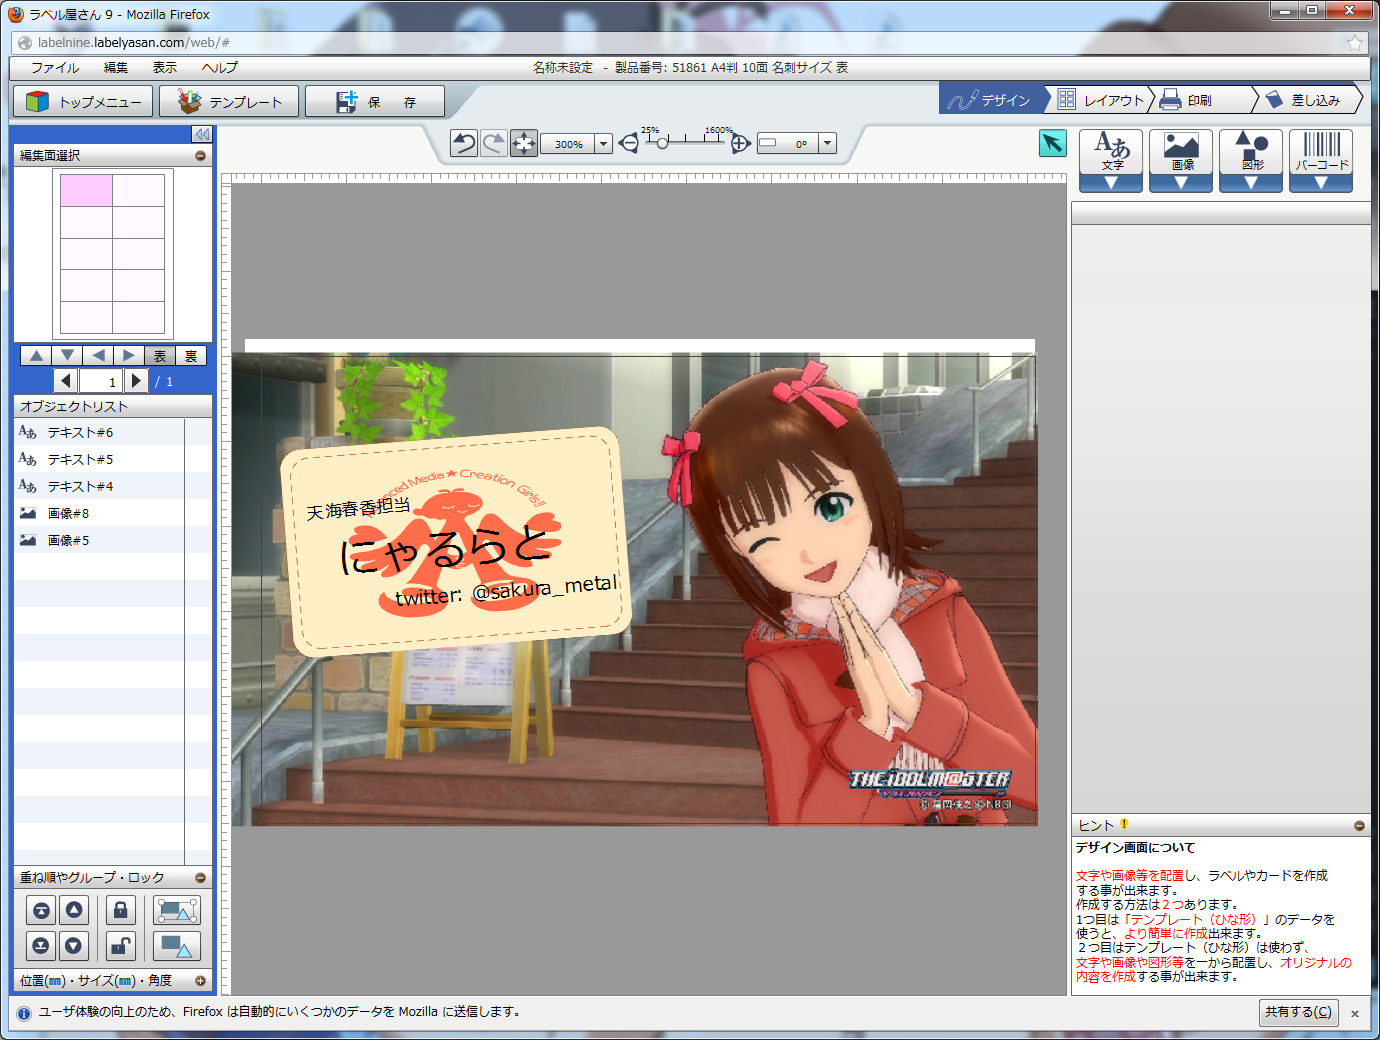1380x1040 pixels.
Task: Group the selected objects
Action: click(177, 910)
